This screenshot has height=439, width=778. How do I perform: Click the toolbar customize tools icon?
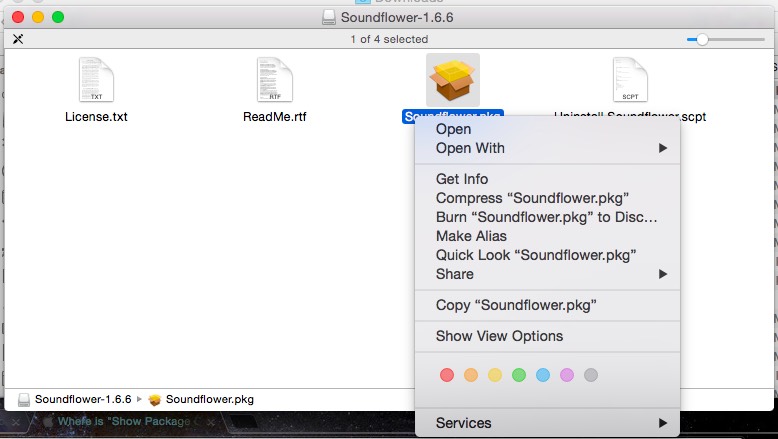18,39
